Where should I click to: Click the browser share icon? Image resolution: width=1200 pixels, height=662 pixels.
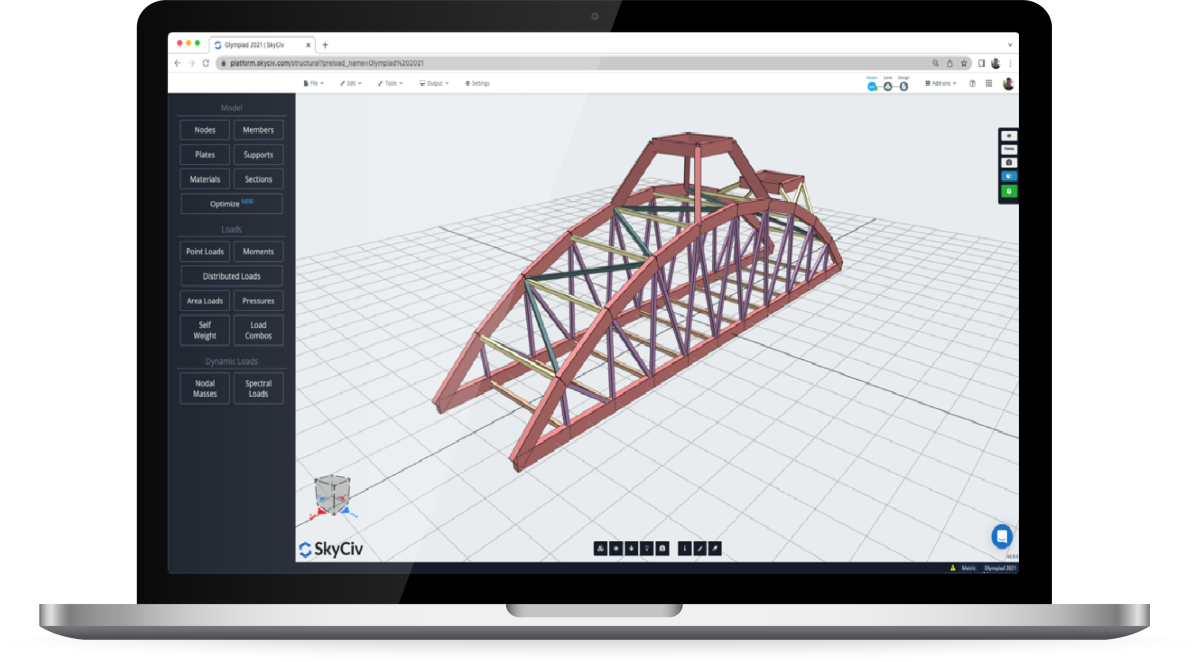coord(949,62)
